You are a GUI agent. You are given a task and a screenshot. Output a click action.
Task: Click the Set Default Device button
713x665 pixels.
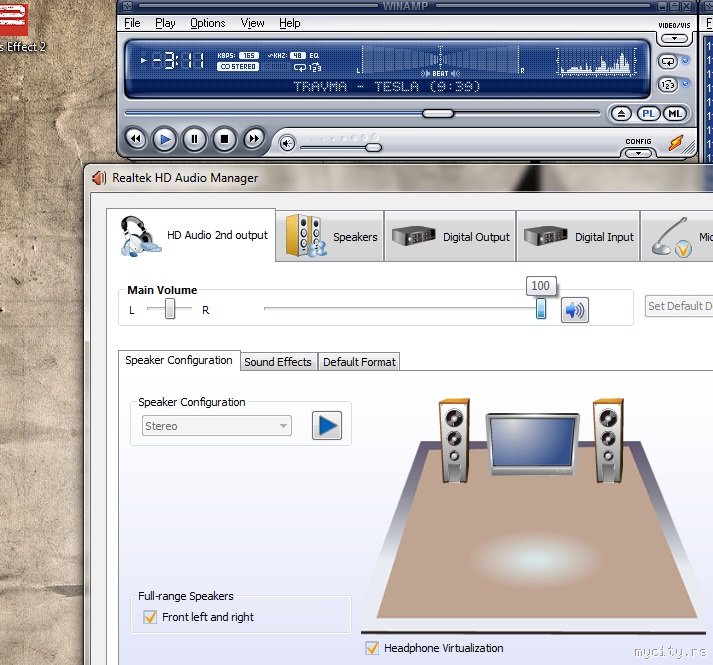point(679,306)
